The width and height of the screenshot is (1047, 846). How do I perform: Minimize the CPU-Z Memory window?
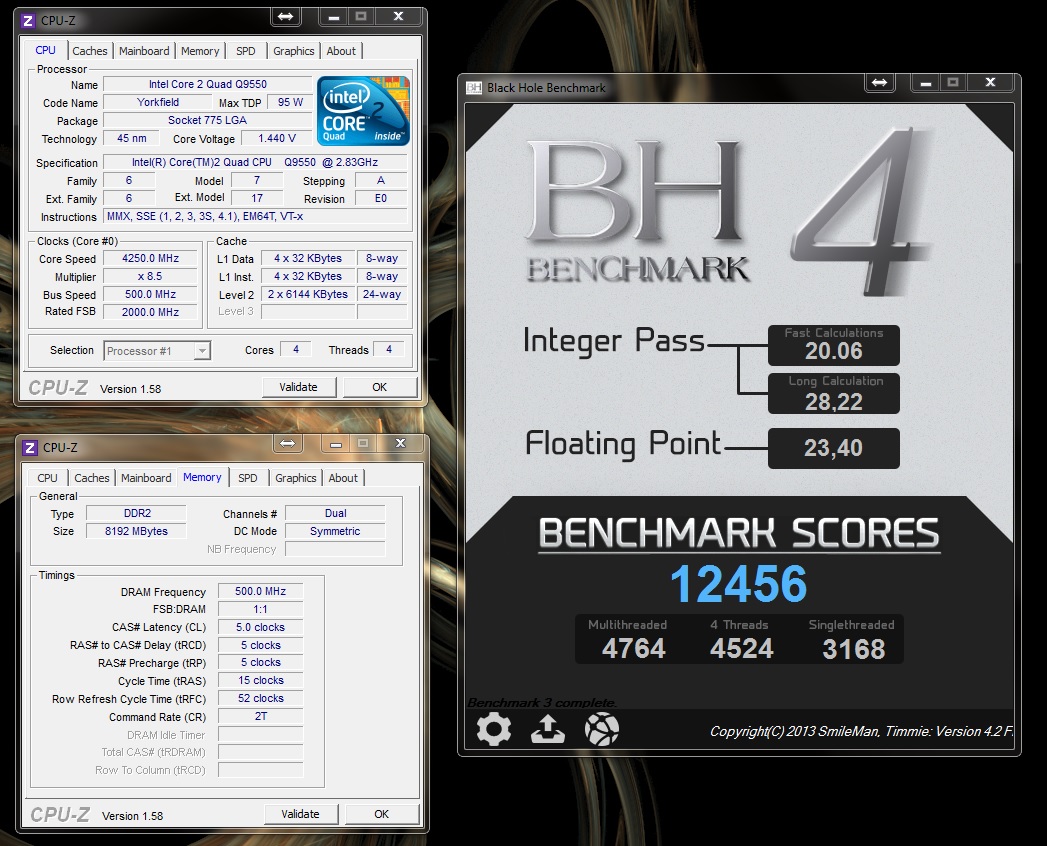click(x=335, y=443)
